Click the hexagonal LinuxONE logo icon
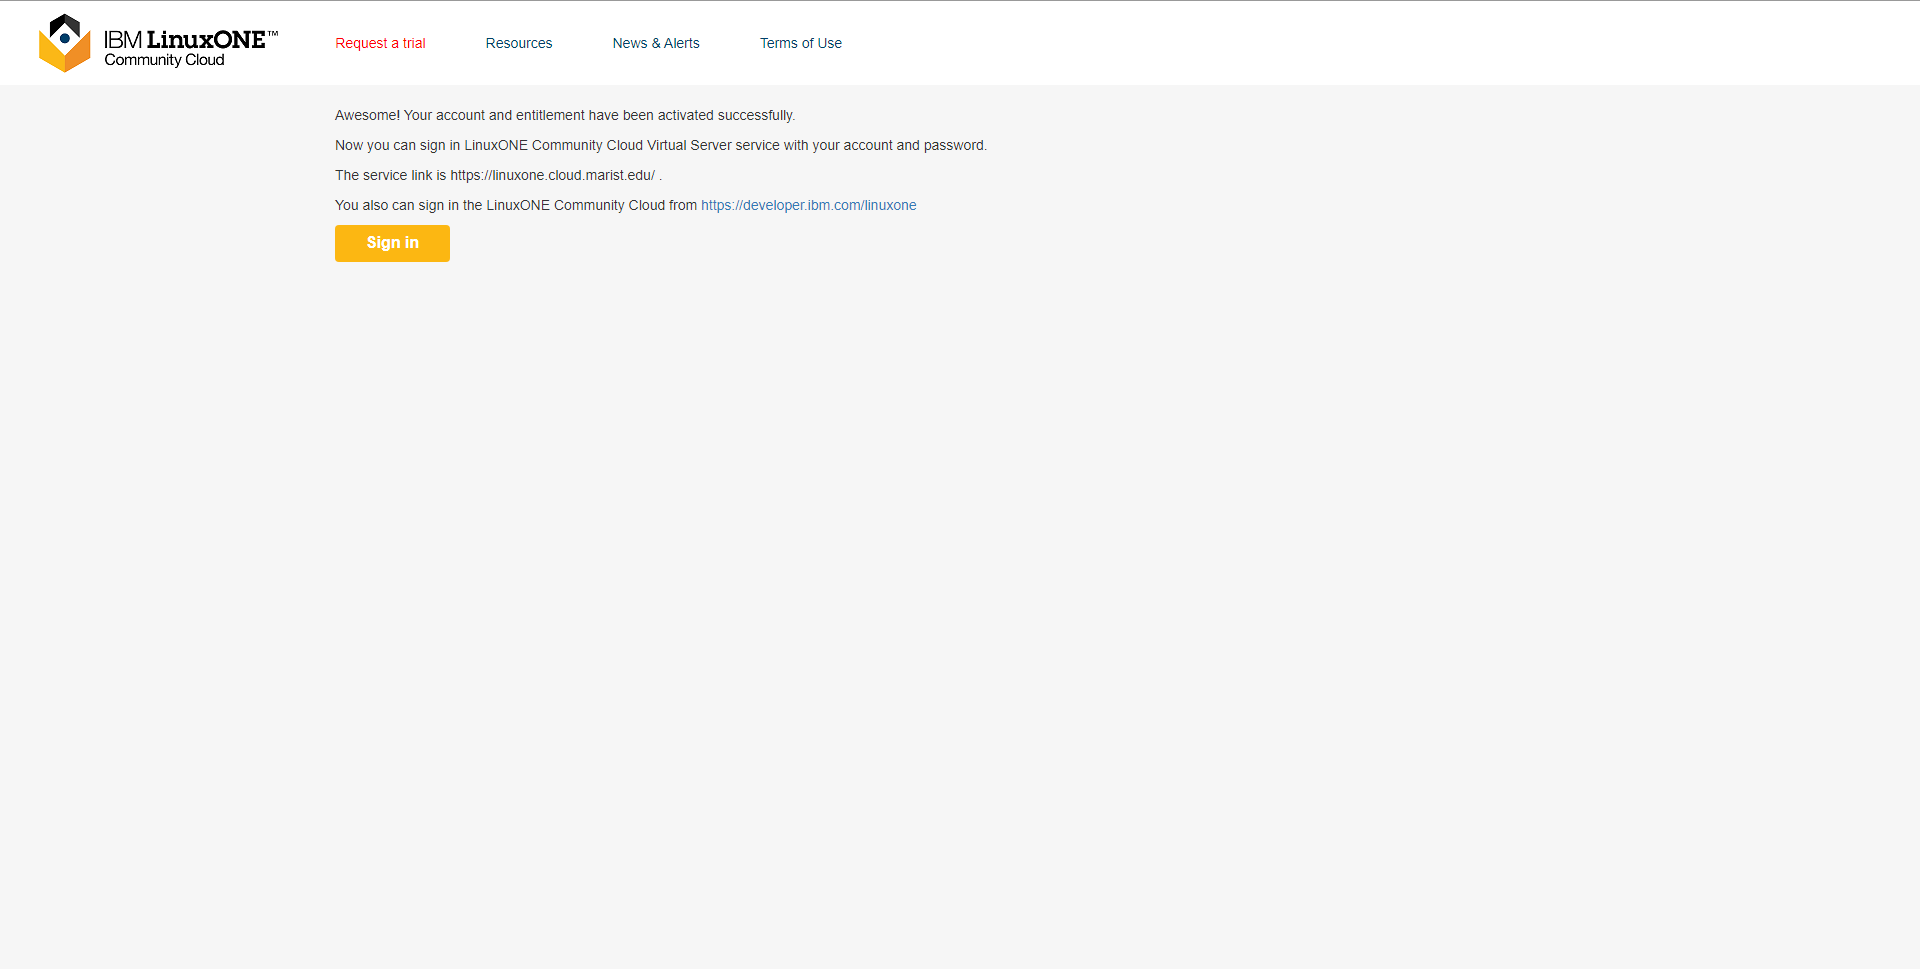 (x=64, y=43)
